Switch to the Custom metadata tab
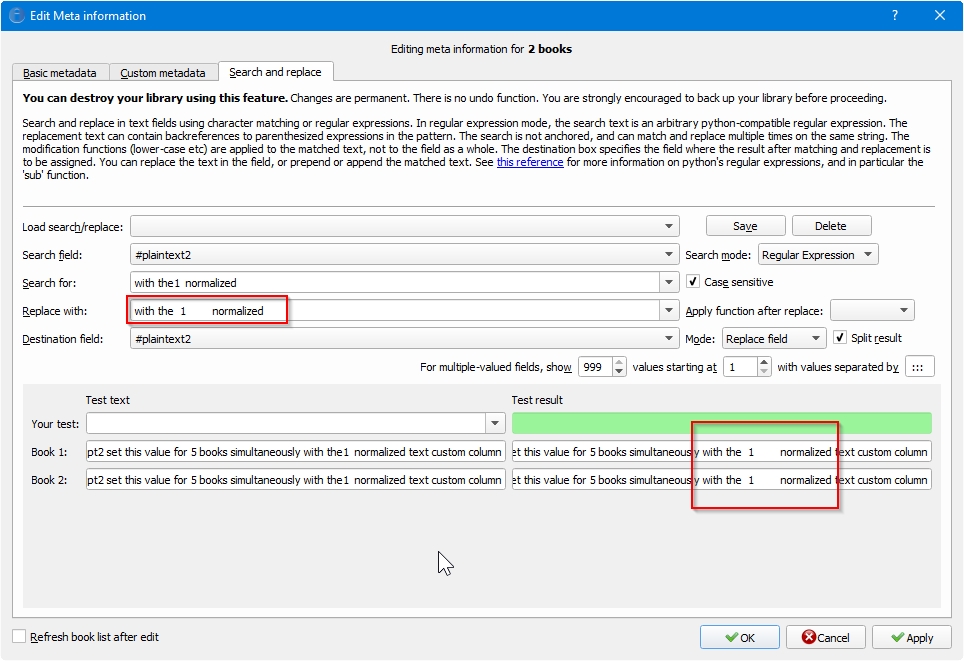 click(x=163, y=73)
